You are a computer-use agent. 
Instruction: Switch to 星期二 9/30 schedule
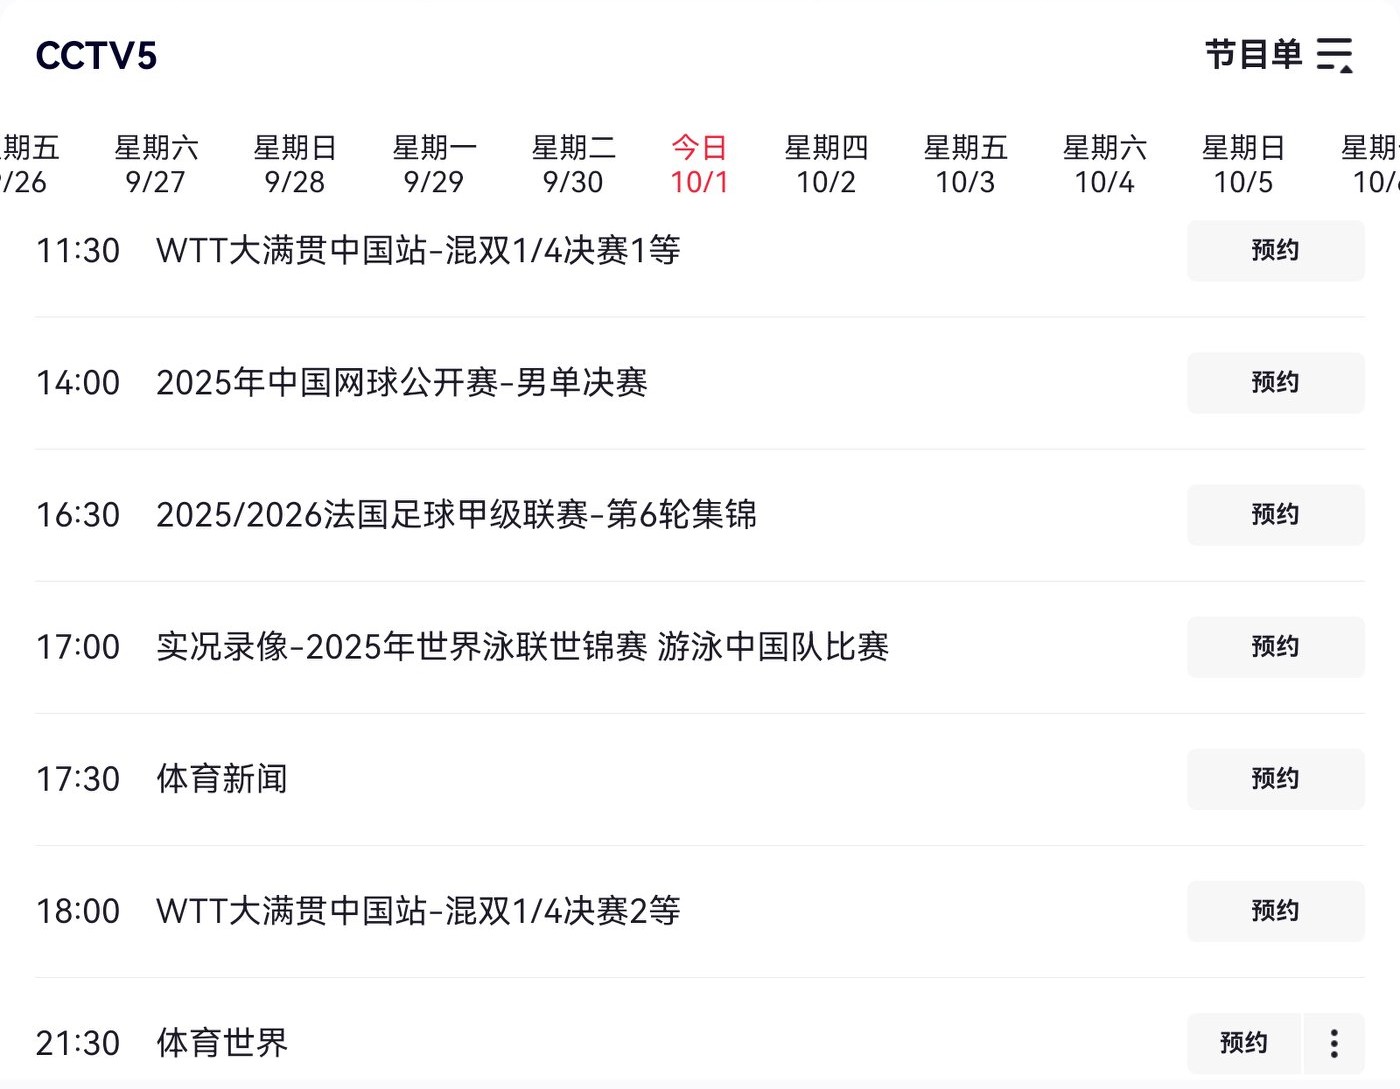click(x=573, y=165)
